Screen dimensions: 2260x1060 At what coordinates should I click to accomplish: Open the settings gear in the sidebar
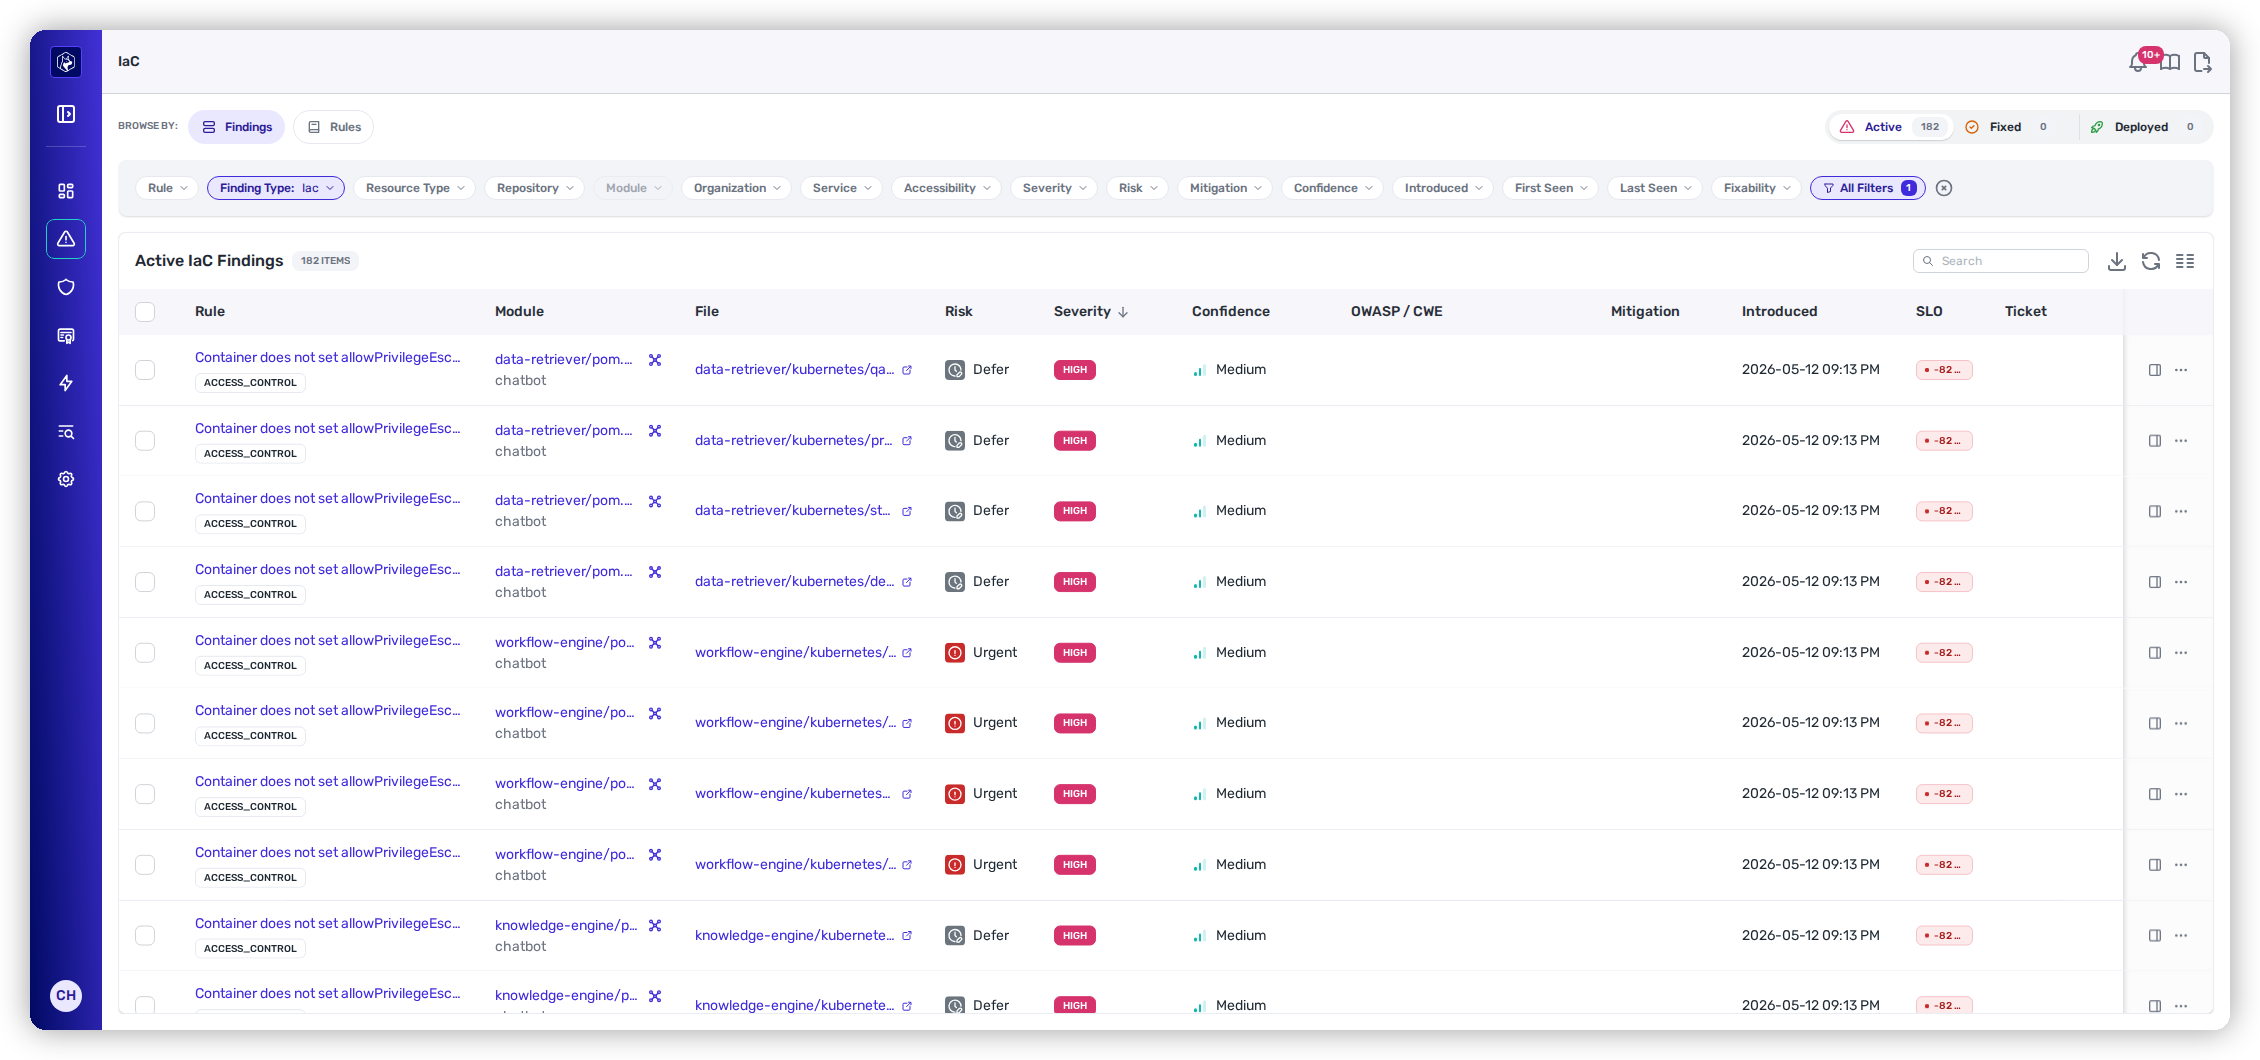coord(66,479)
